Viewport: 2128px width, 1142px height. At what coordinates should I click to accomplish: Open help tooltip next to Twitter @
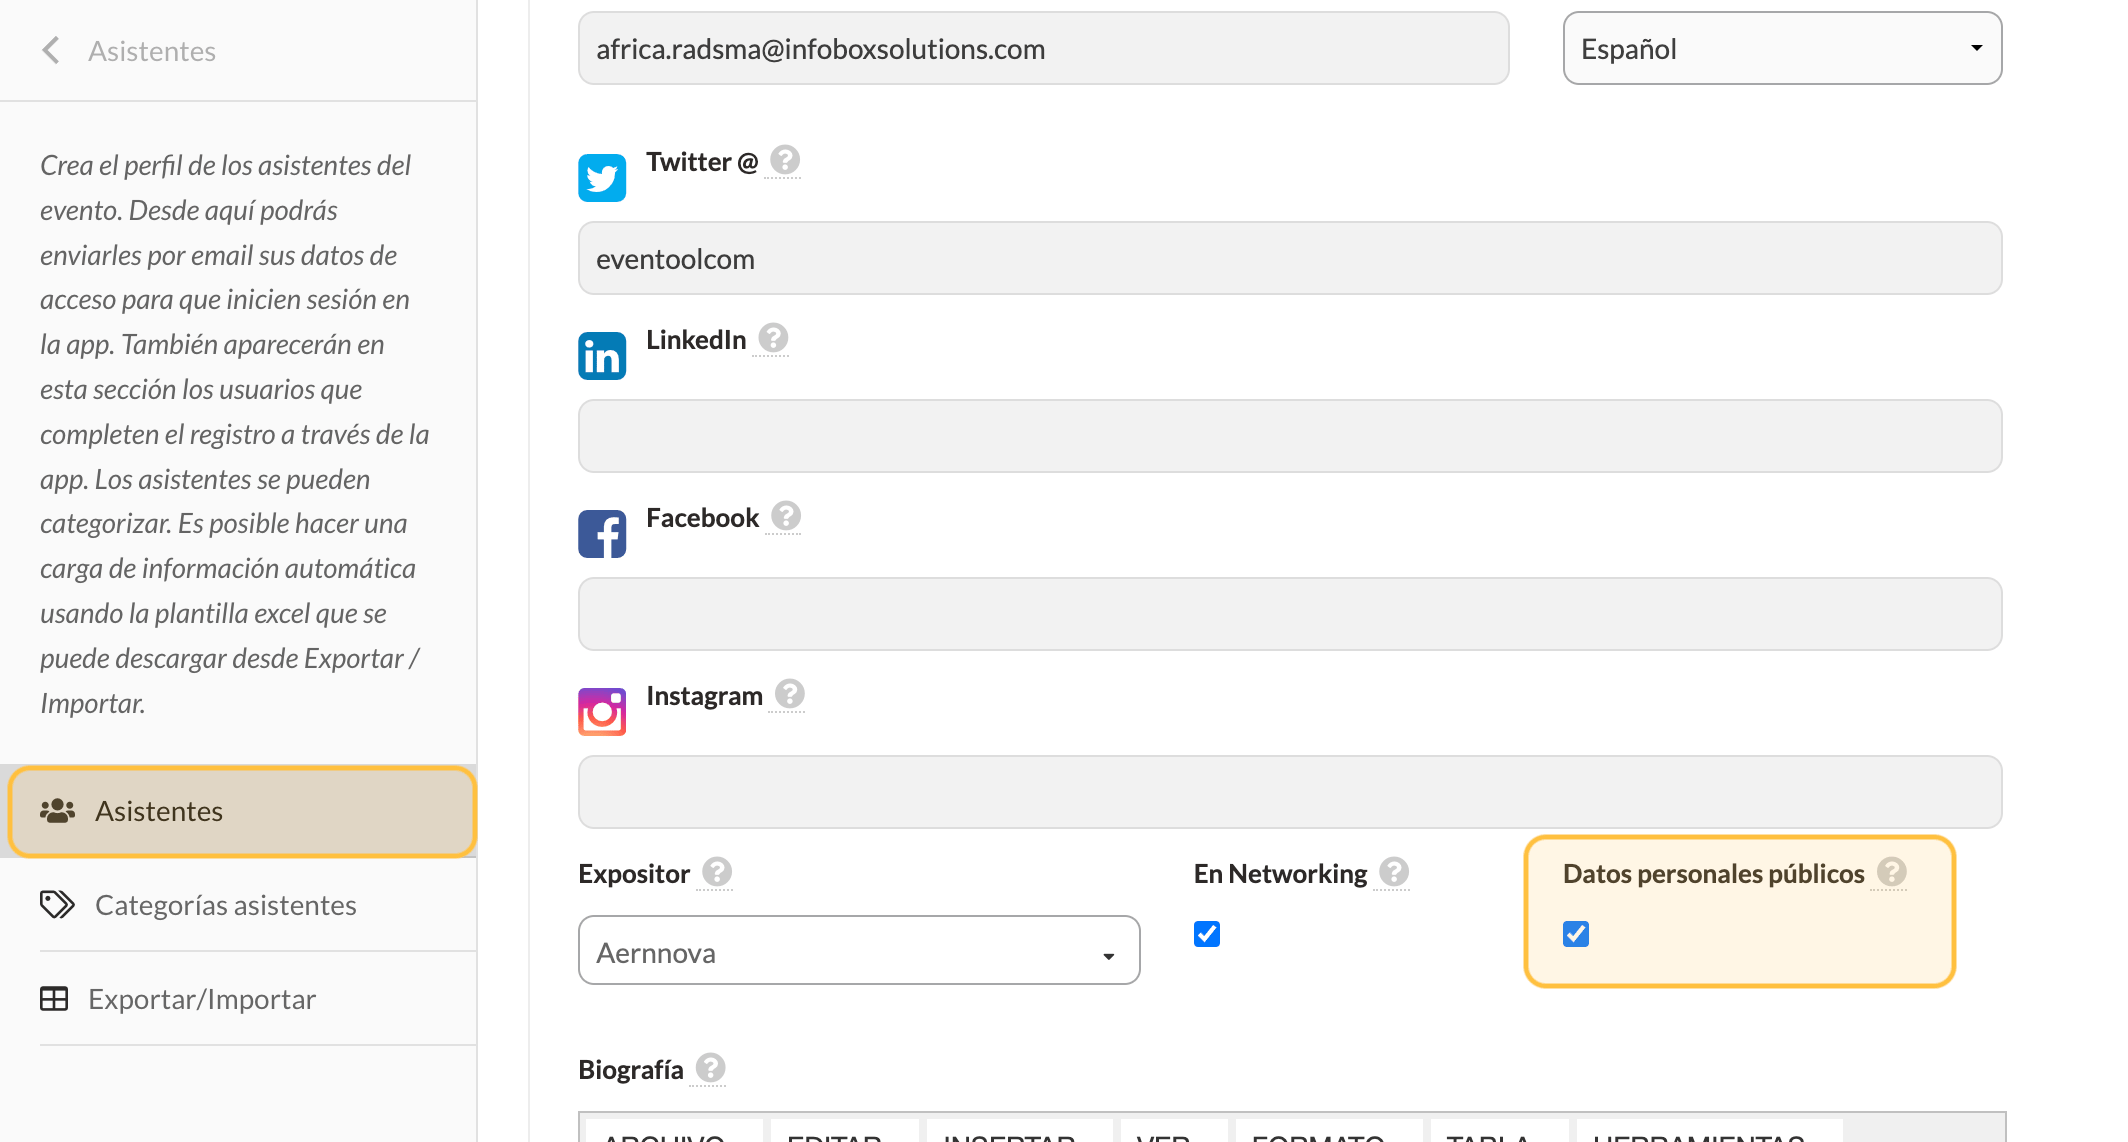[x=785, y=160]
